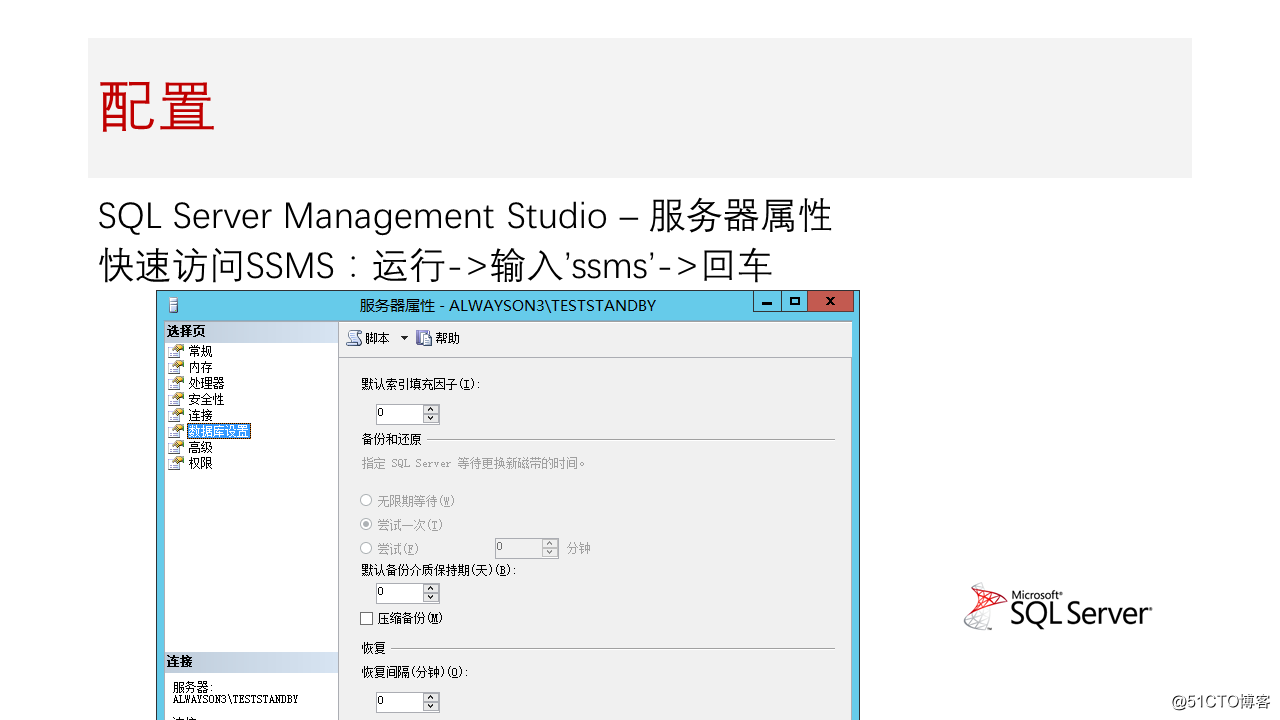Screen dimensions: 1280x720
Task: Click the 尝试 minutes input field
Action: click(x=518, y=548)
